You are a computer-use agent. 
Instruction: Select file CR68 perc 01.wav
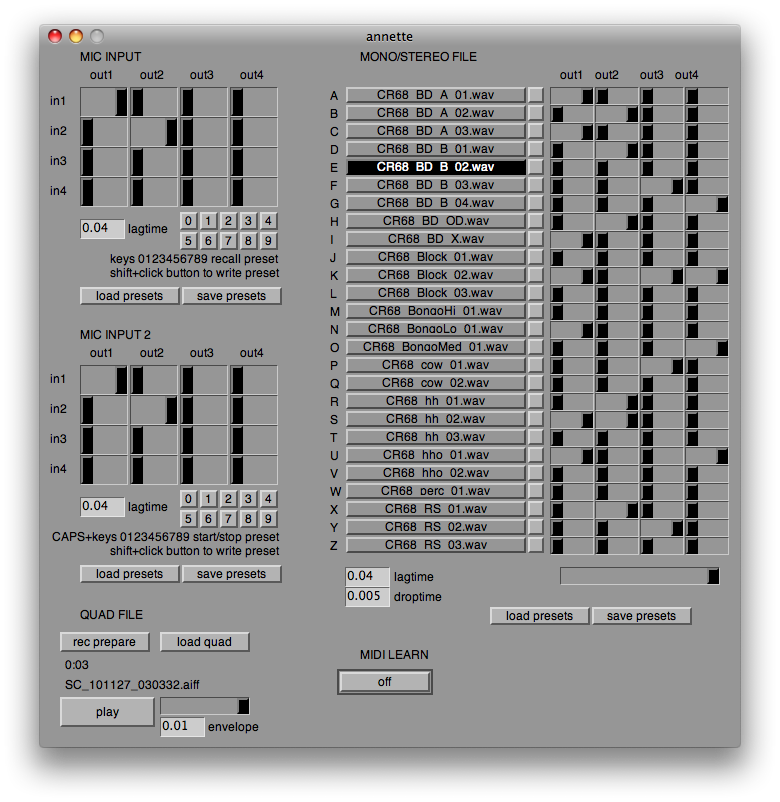click(436, 491)
